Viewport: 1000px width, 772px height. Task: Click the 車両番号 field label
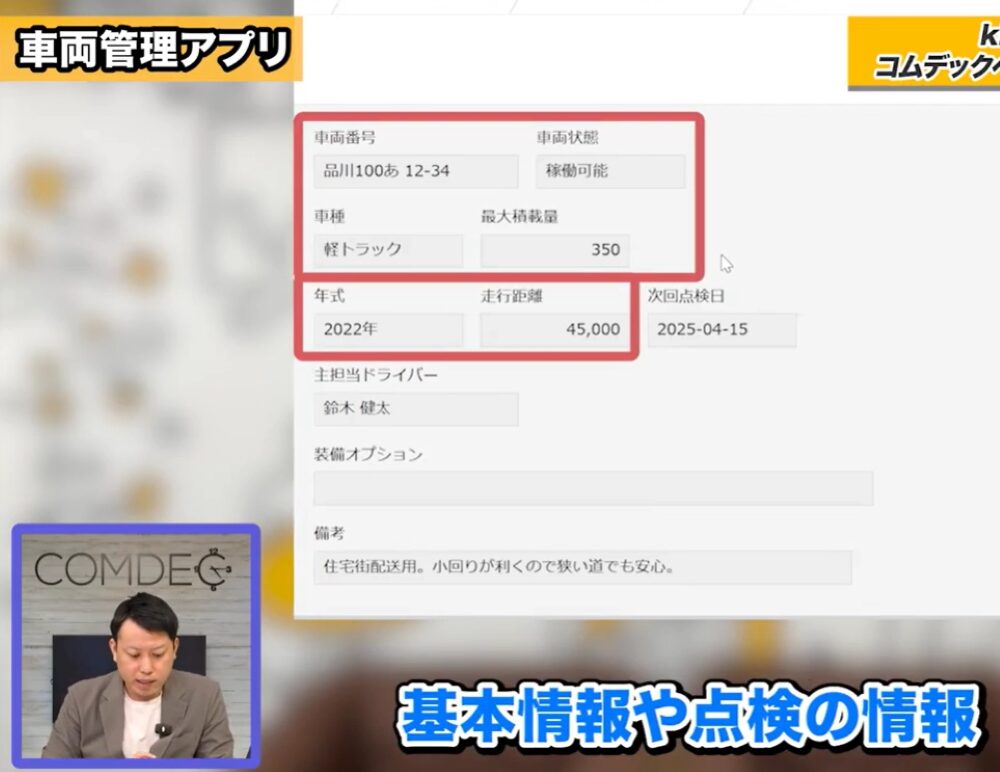click(345, 138)
